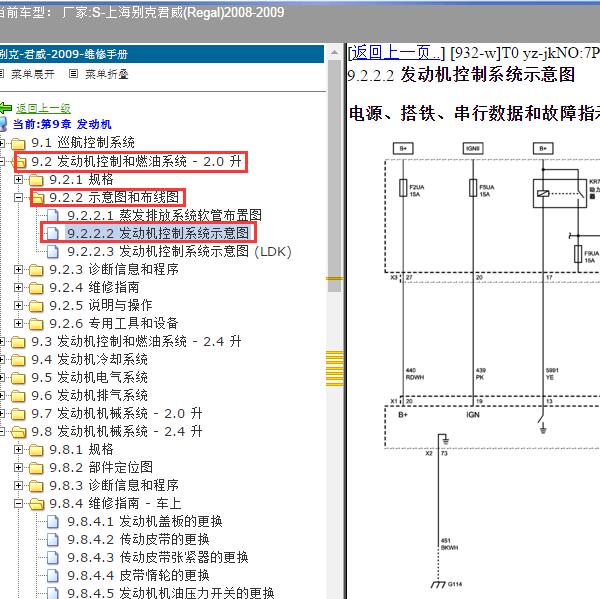The width and height of the screenshot is (600, 599).
Task: Click the 9.4 发动机冷却系统 folder icon
Action: coord(18,359)
